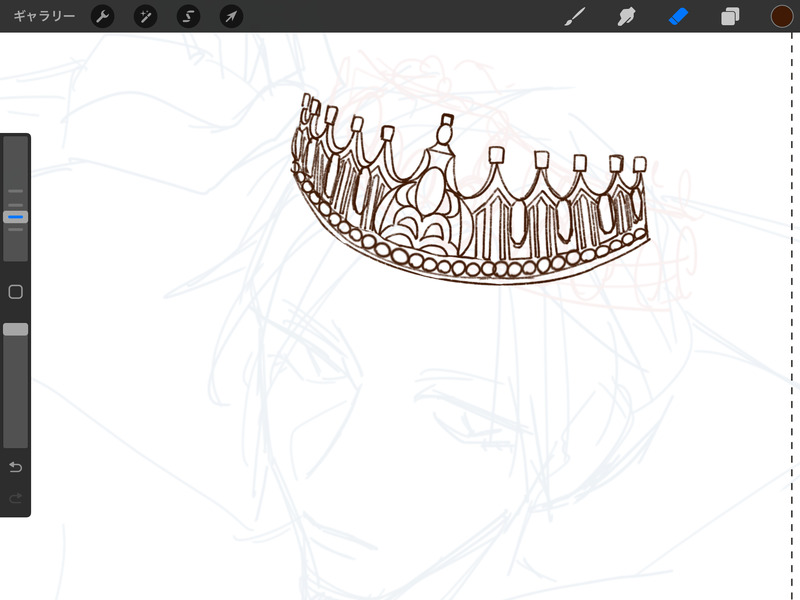Select the Brush tool
The height and width of the screenshot is (600, 800).
[575, 16]
